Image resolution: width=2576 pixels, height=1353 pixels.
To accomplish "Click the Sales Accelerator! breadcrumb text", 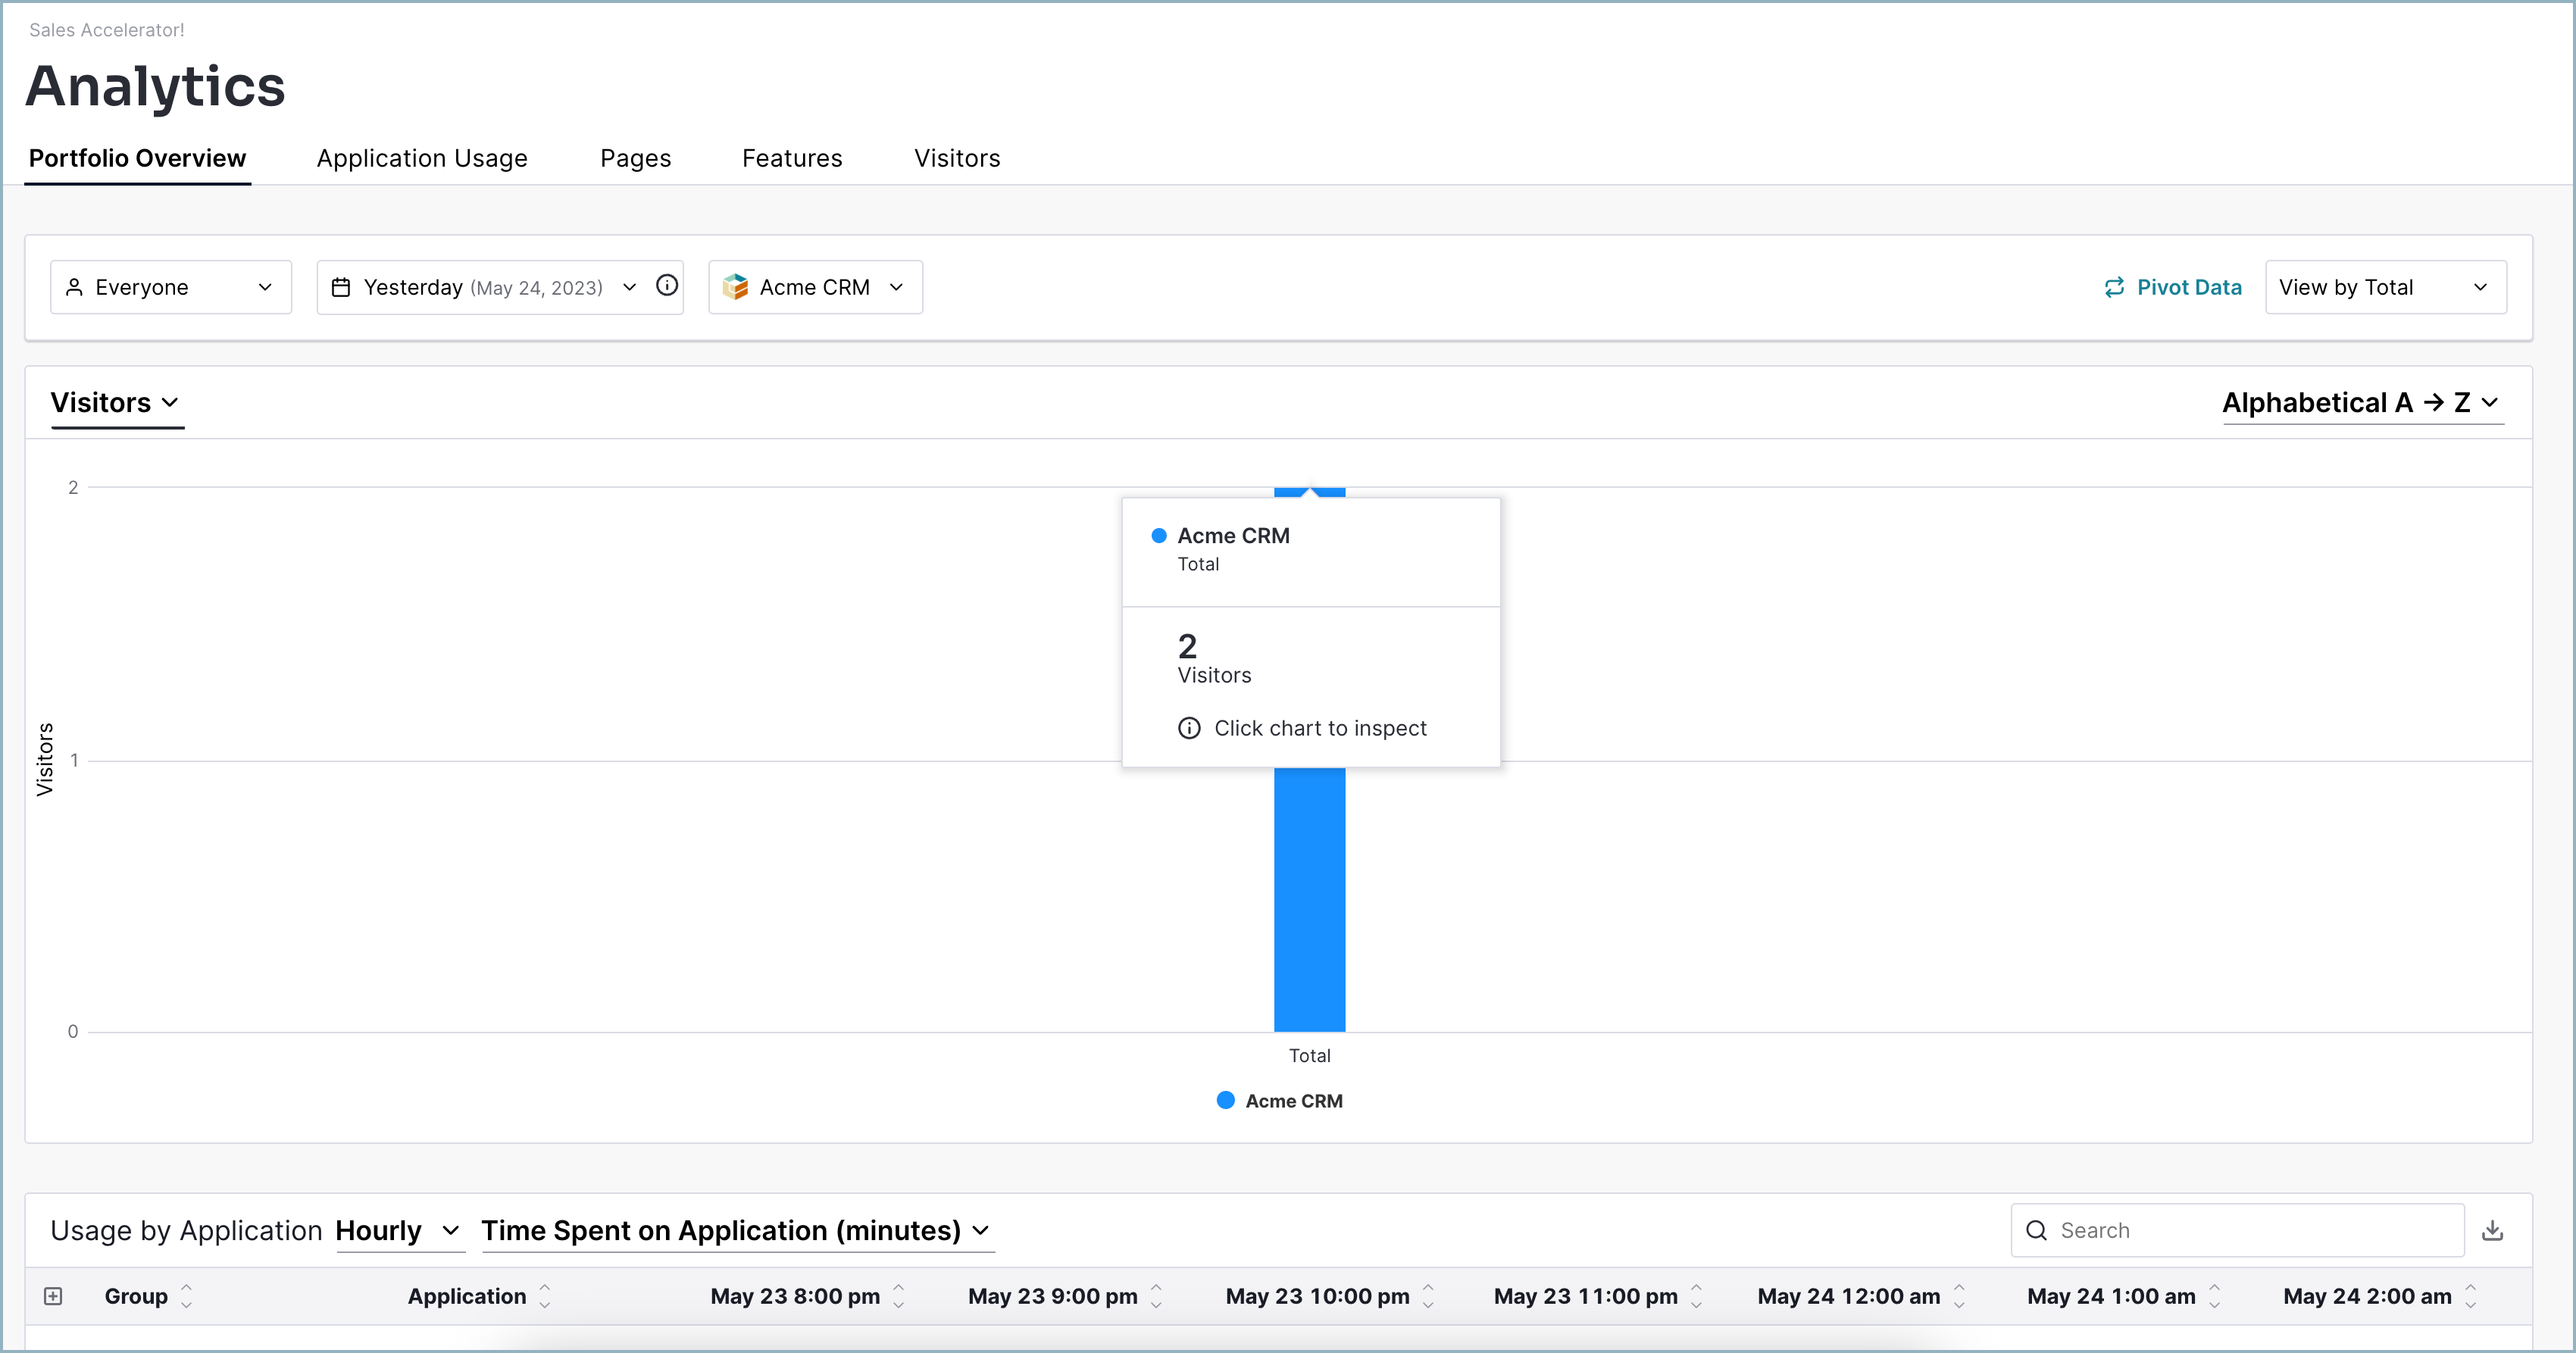I will pyautogui.click(x=107, y=30).
